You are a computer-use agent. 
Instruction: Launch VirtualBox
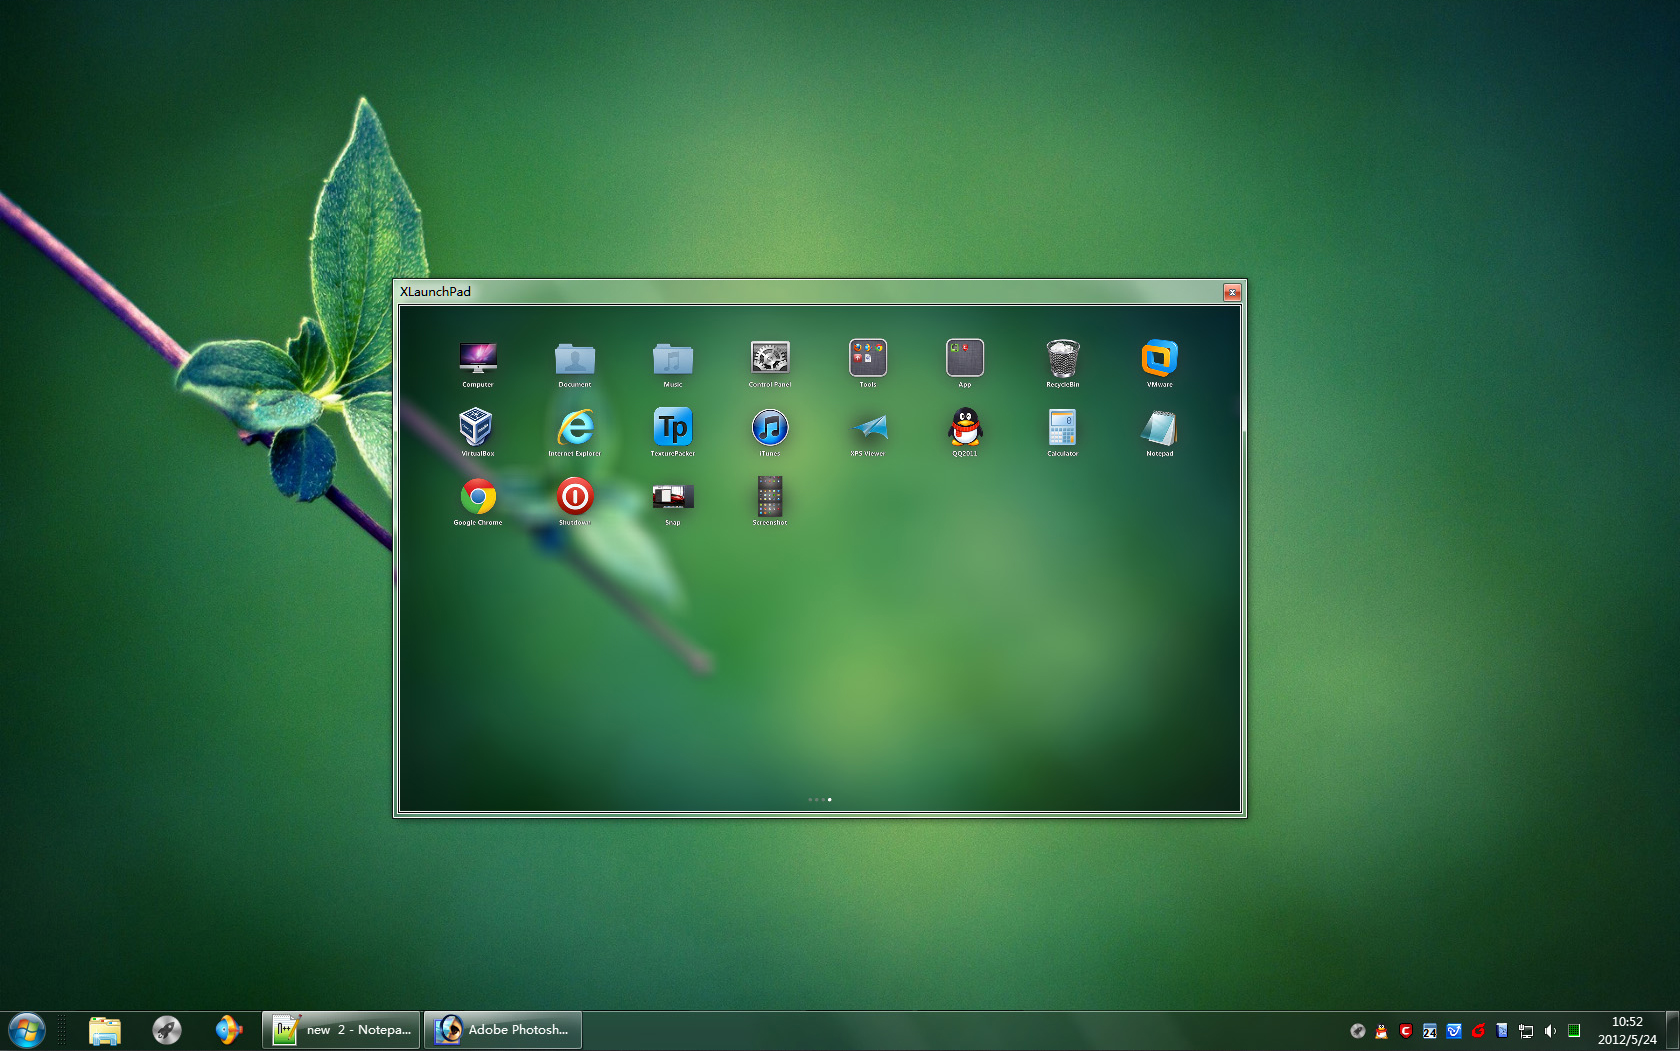[477, 428]
